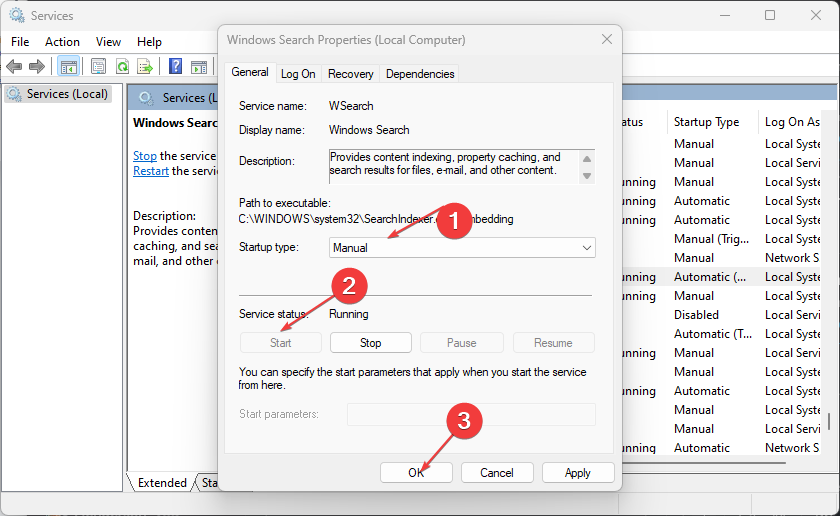840x516 pixels.
Task: Close the Windows Search Properties dialog
Action: [606, 39]
